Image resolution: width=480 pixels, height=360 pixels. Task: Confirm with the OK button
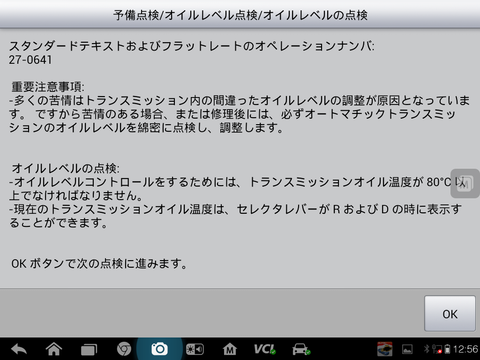pos(450,314)
